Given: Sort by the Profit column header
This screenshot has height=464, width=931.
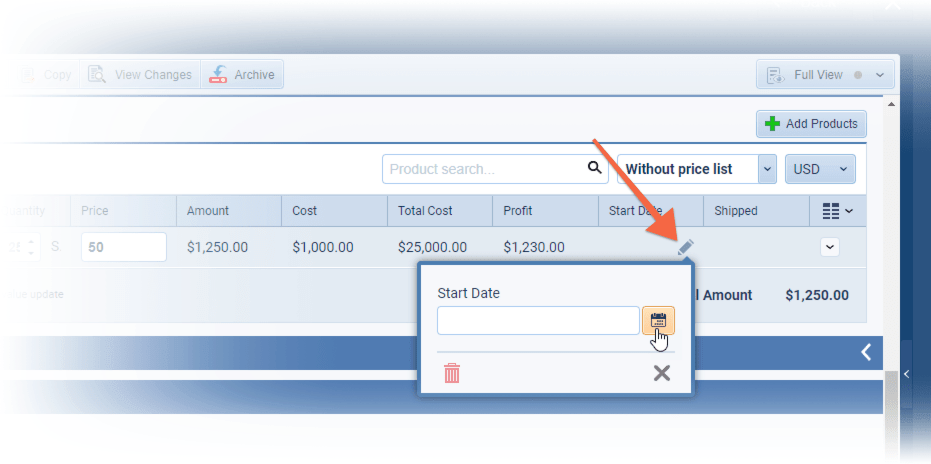Looking at the screenshot, I should tap(518, 211).
